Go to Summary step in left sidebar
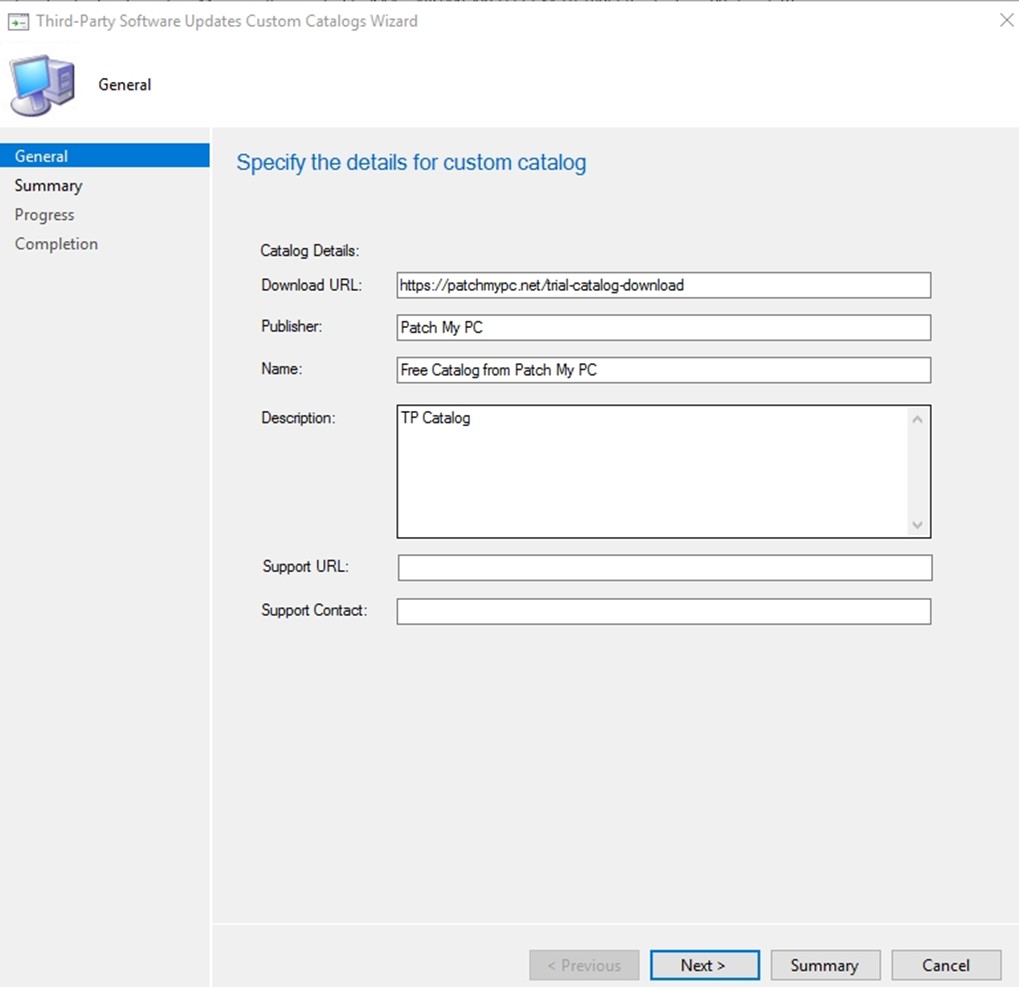The image size is (1019, 987). (48, 185)
